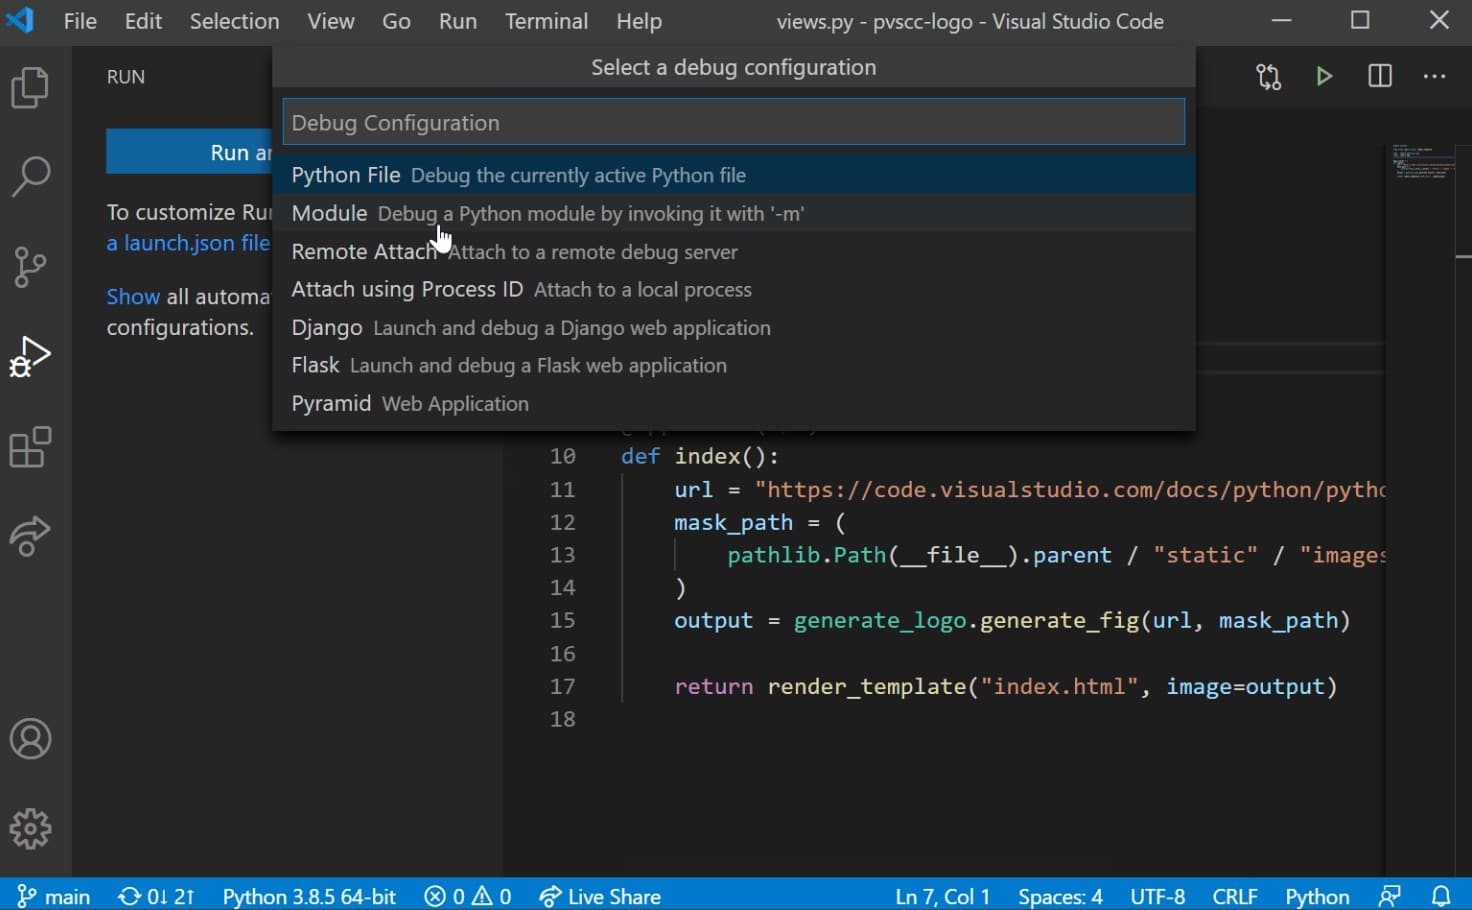The image size is (1472, 910).
Task: Open the Extensions view
Action: (x=30, y=447)
